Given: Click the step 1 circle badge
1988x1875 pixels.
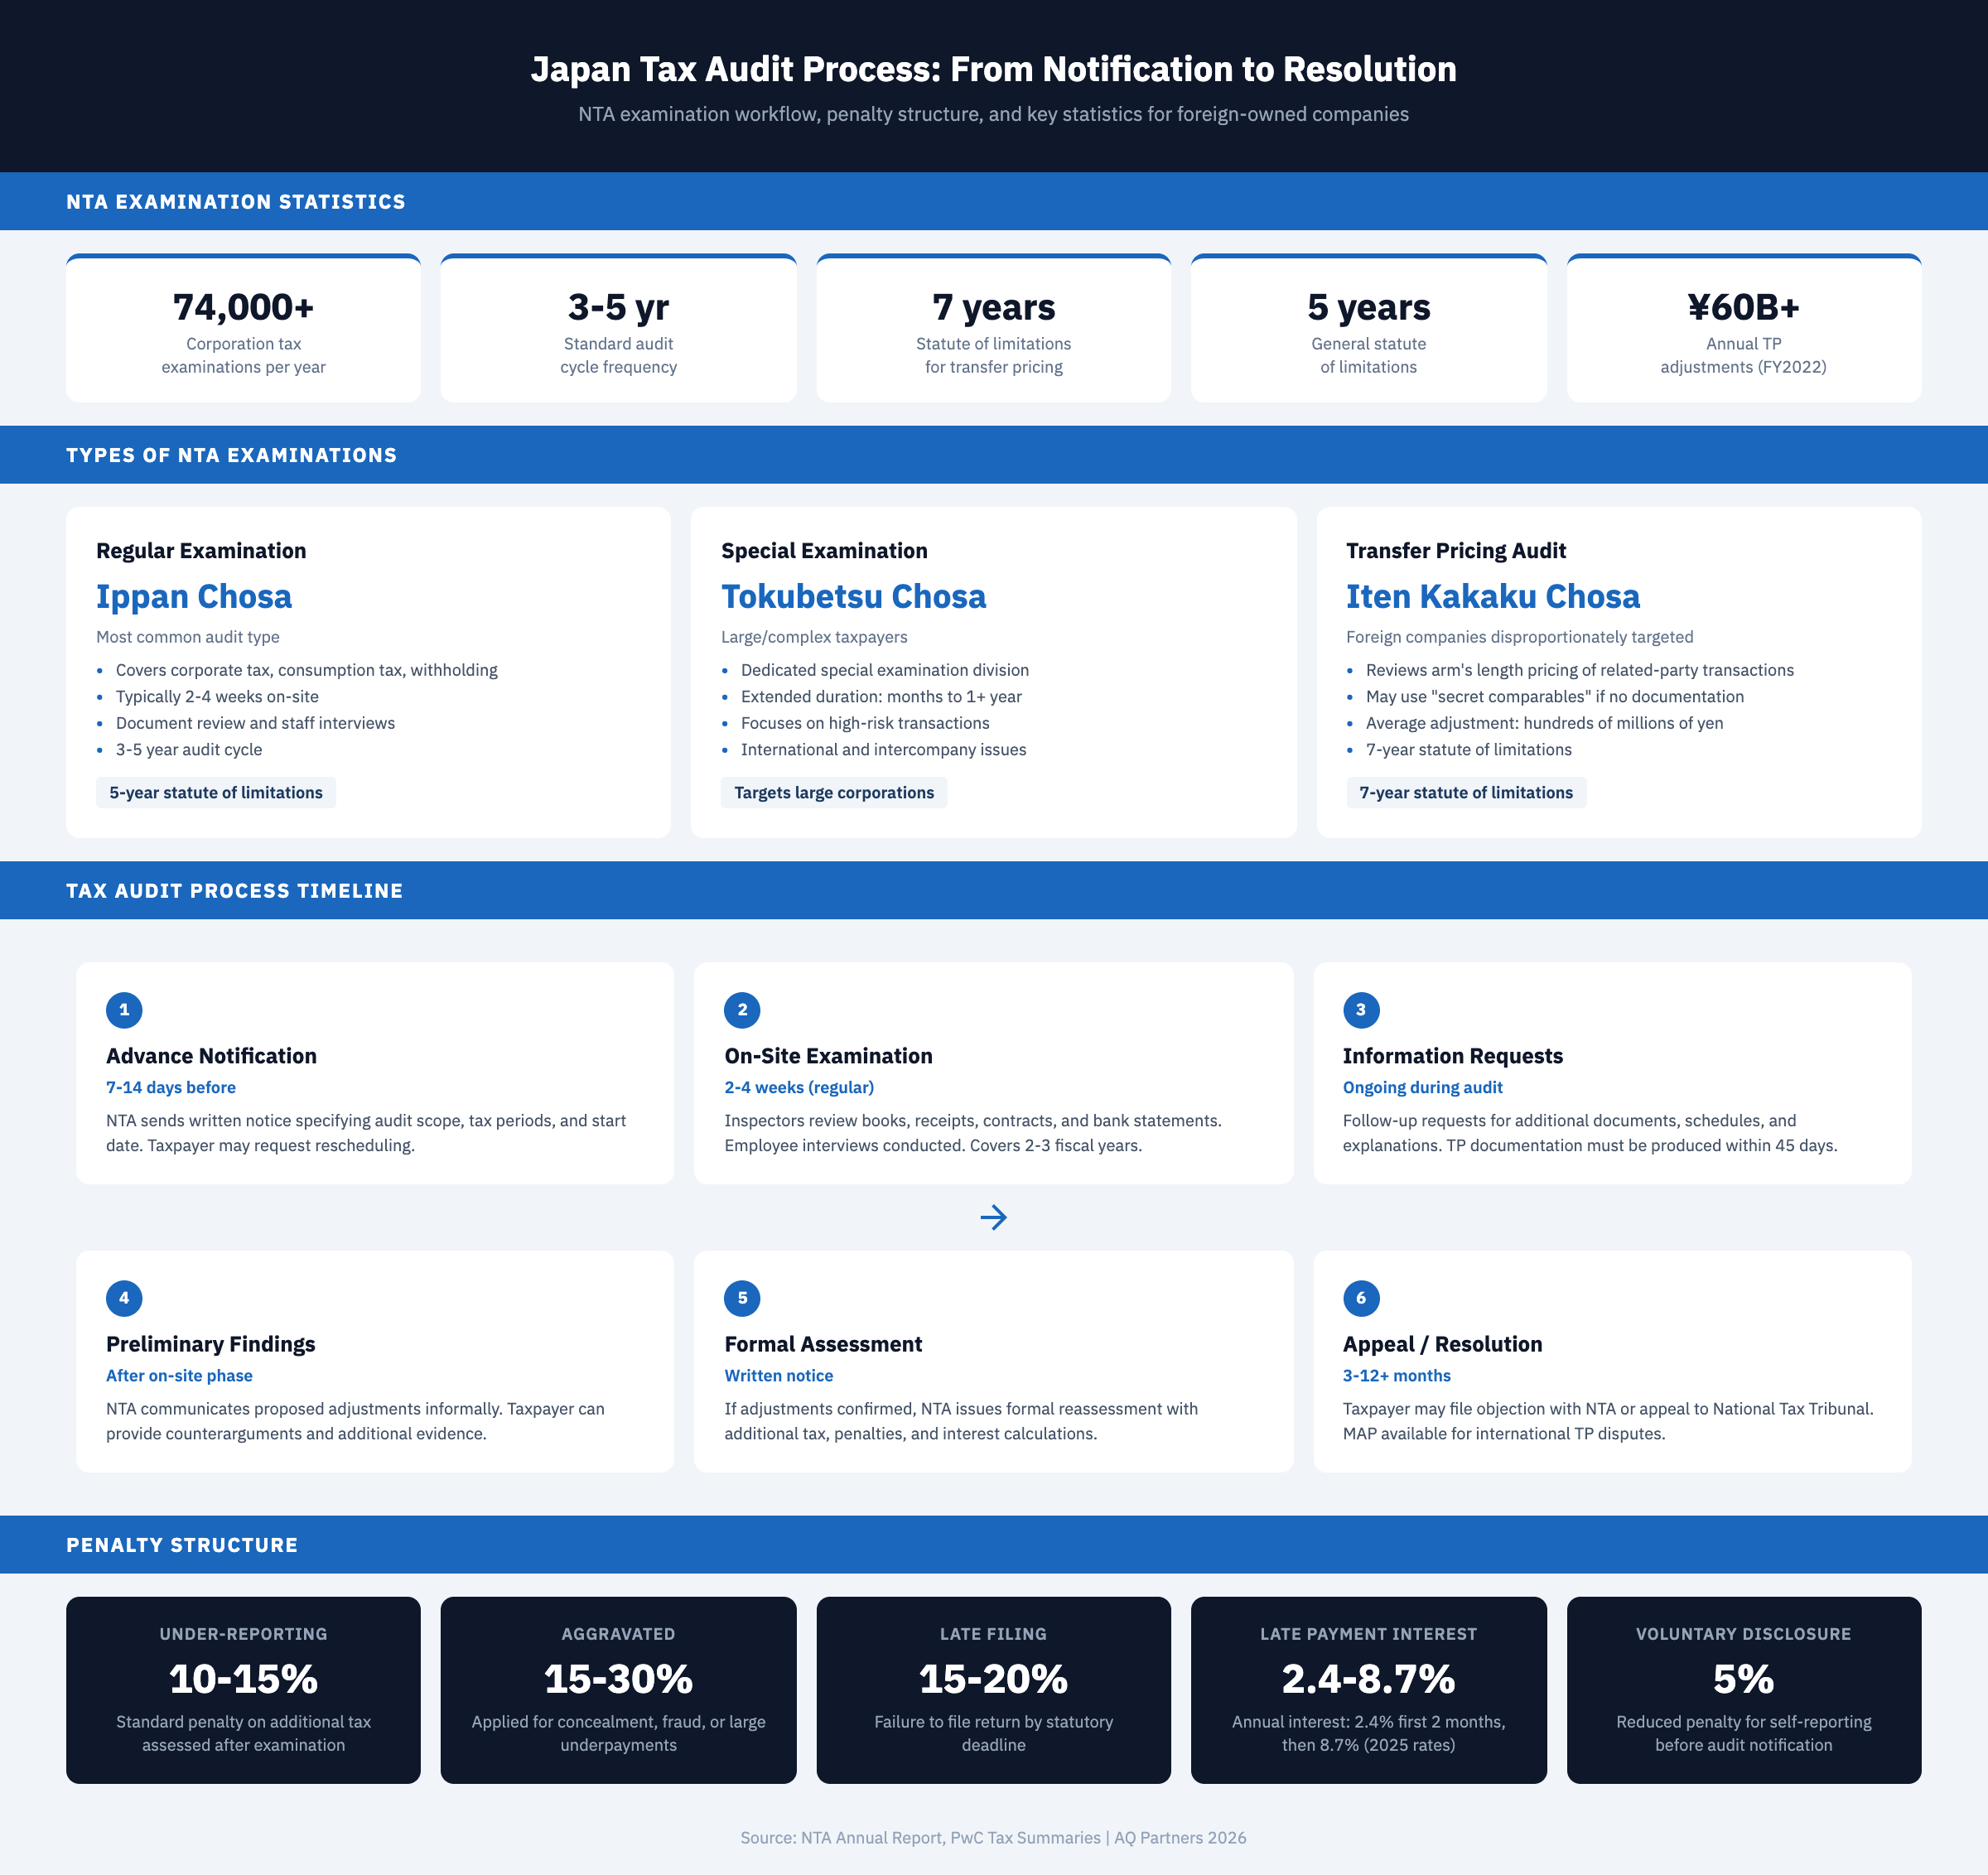Looking at the screenshot, I should [x=124, y=1010].
